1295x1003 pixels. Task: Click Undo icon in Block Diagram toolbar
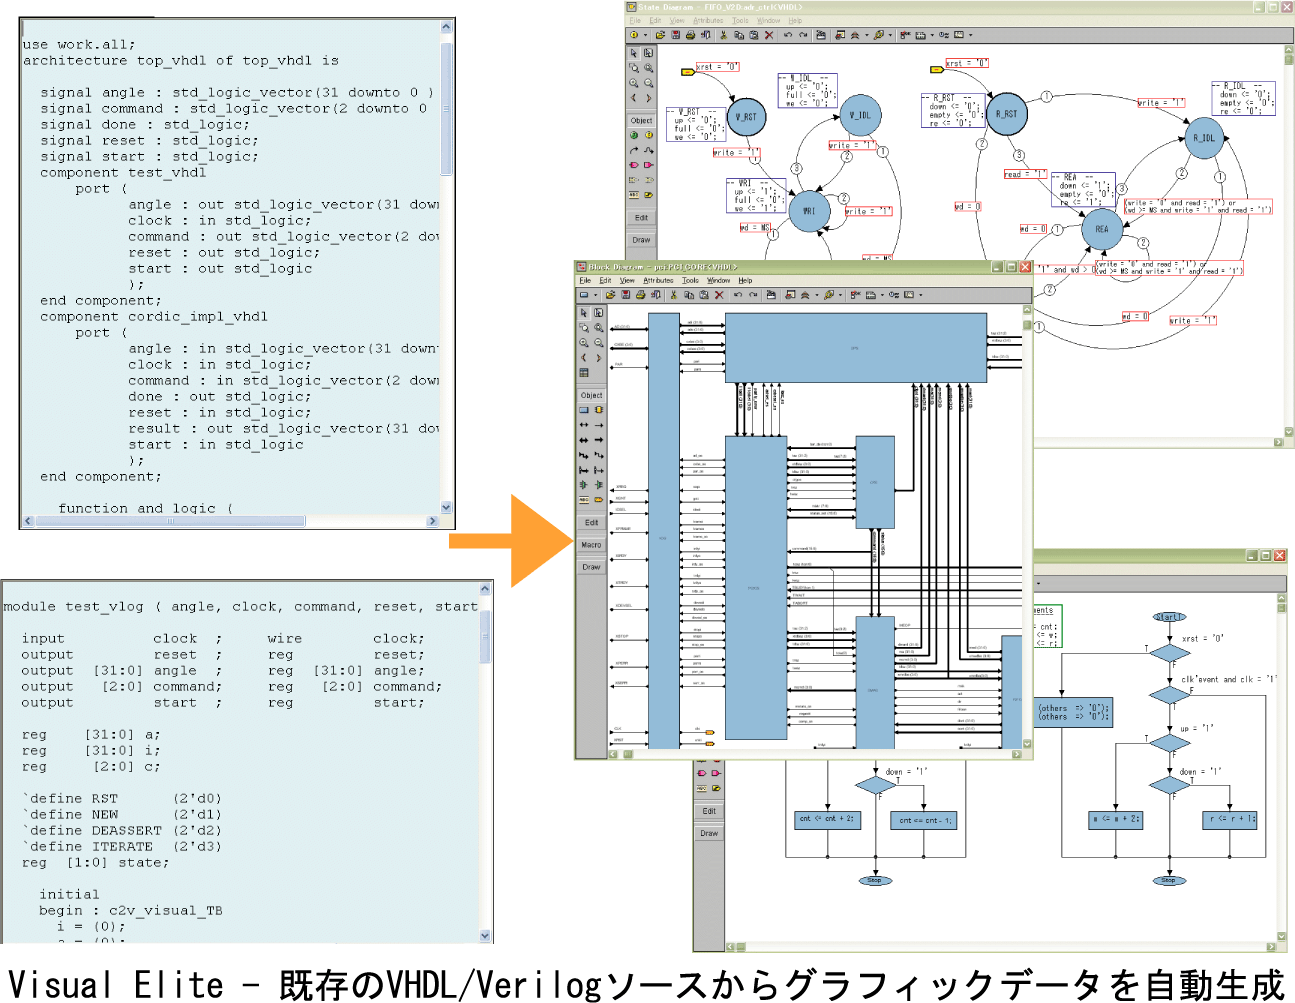tap(738, 295)
